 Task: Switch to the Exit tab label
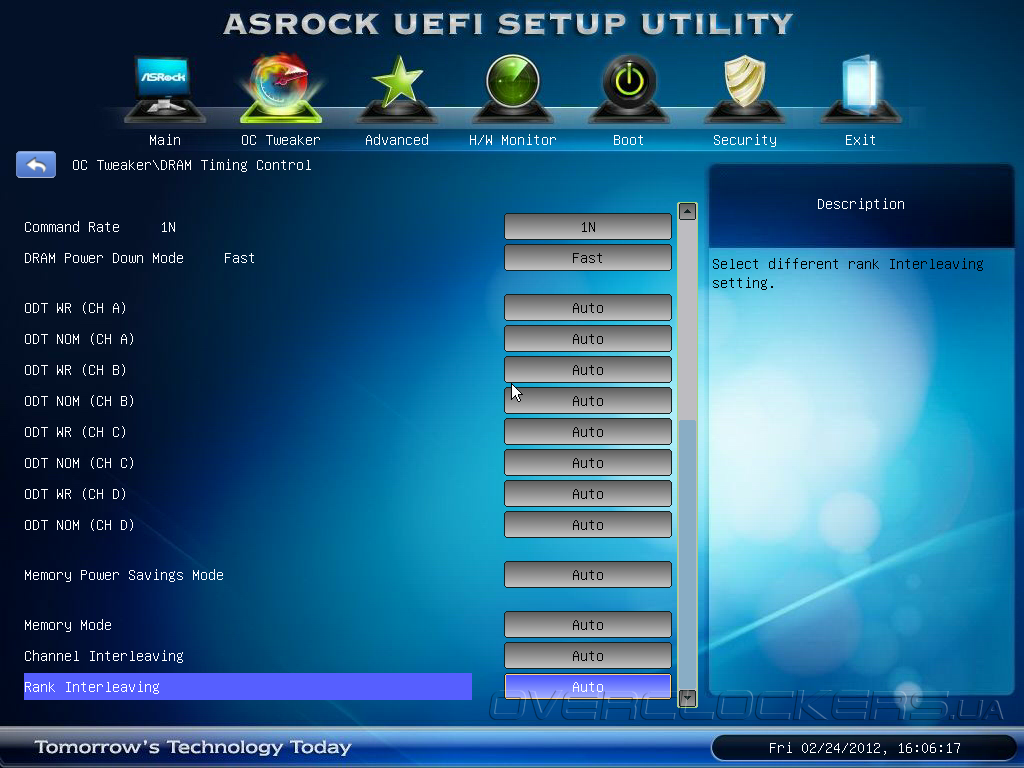coord(860,140)
